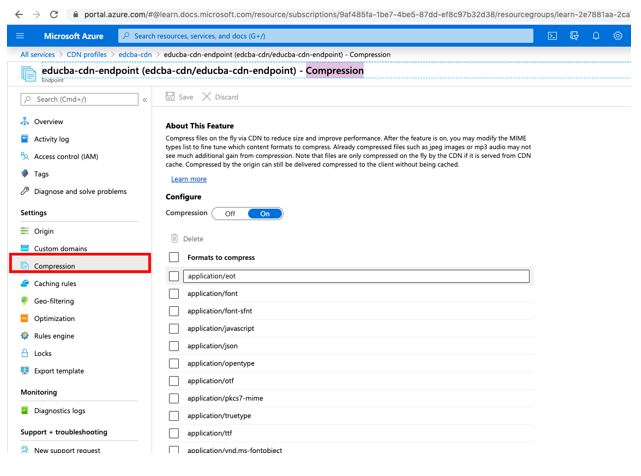Check the application/truetype checkbox
This screenshot has height=476, width=641.
point(174,416)
